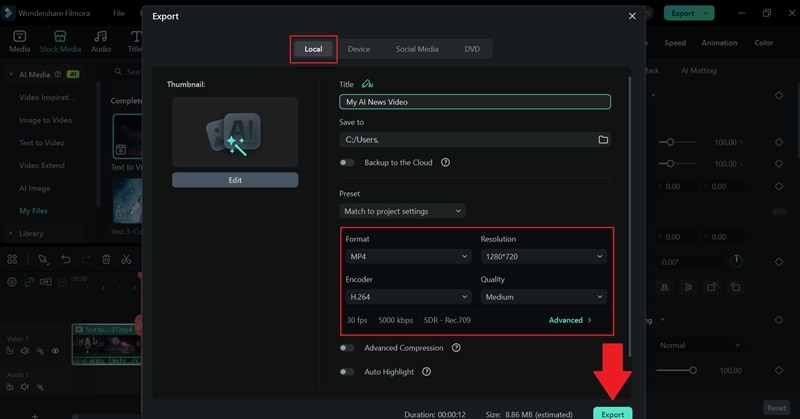Add a keyframe beside the 100,00 opacity value
Screen dimensions: 800x419
click(x=779, y=371)
